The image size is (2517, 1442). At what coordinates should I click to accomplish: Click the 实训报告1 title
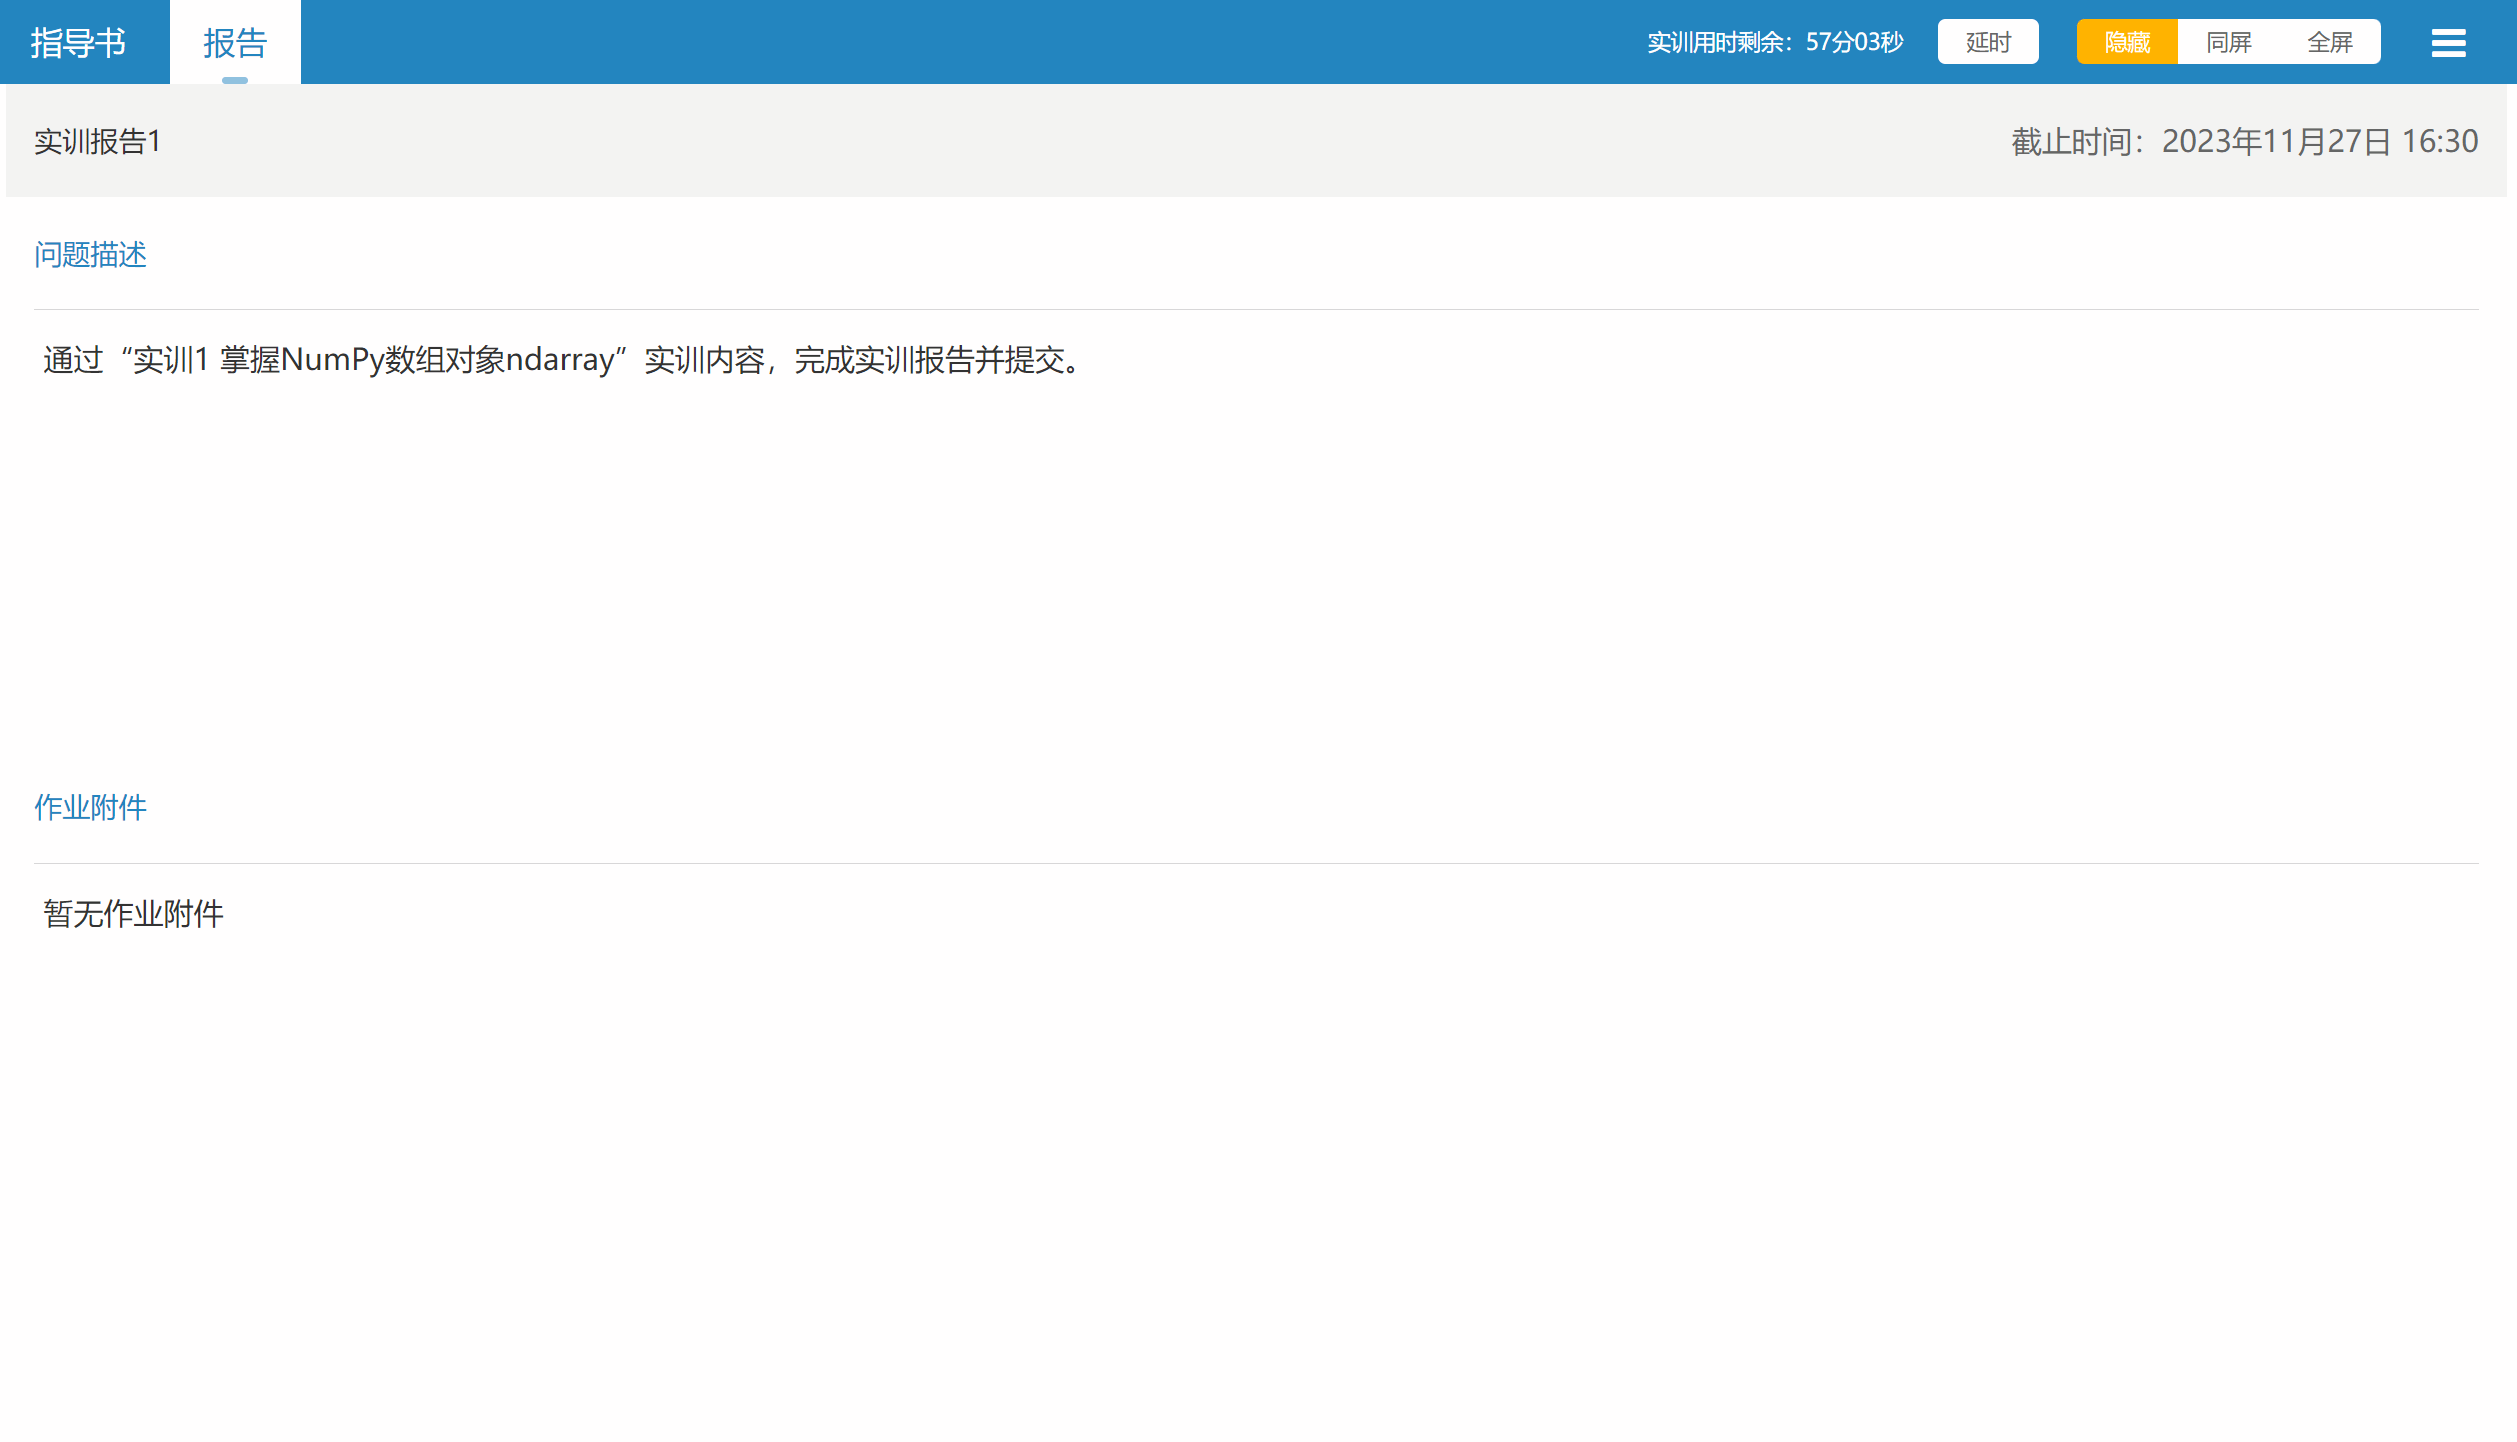98,142
